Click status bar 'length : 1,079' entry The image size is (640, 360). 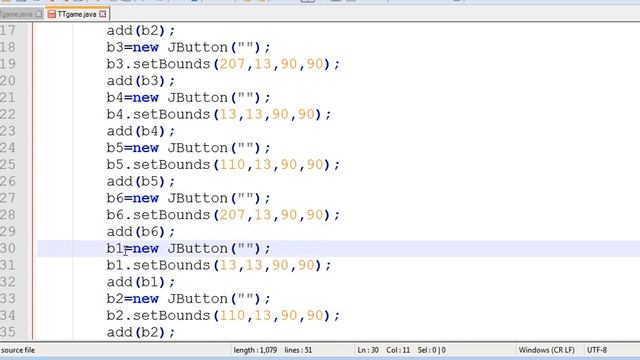(x=255, y=350)
